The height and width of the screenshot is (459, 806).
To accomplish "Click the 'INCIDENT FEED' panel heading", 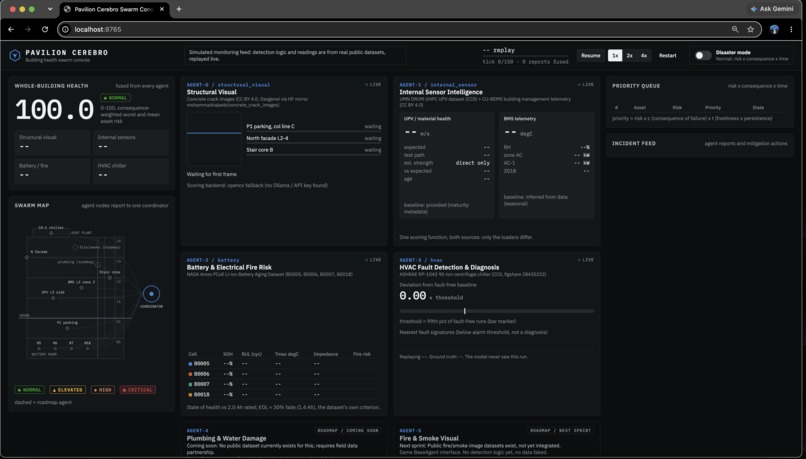I will click(633, 143).
